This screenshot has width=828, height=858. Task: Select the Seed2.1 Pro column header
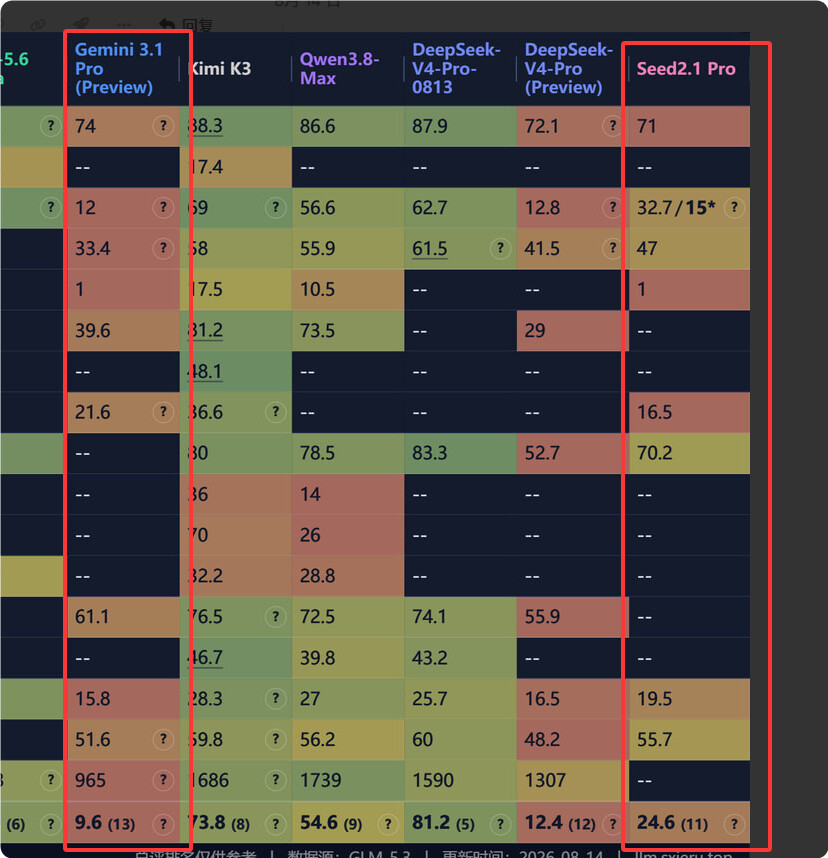click(x=686, y=68)
